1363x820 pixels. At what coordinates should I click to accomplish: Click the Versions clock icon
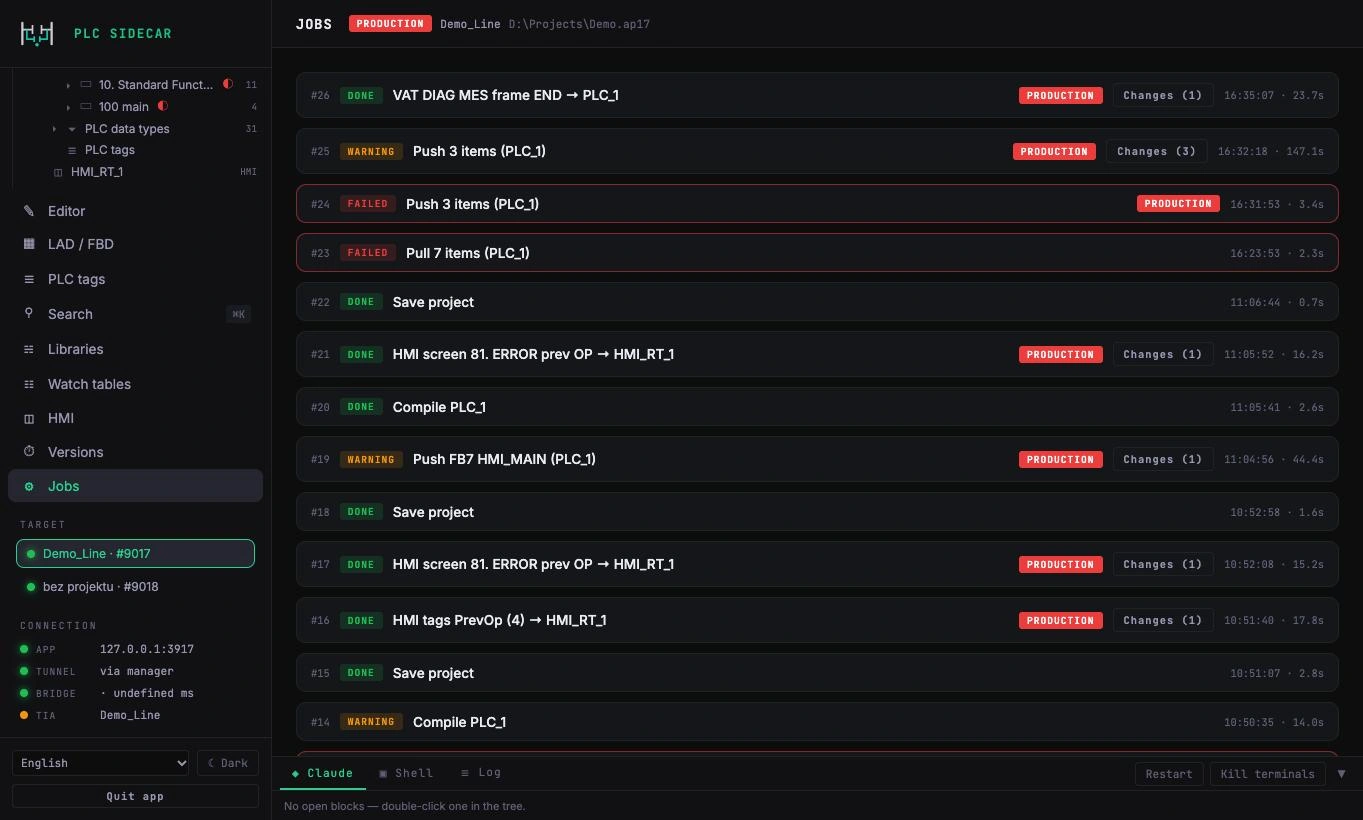point(29,451)
